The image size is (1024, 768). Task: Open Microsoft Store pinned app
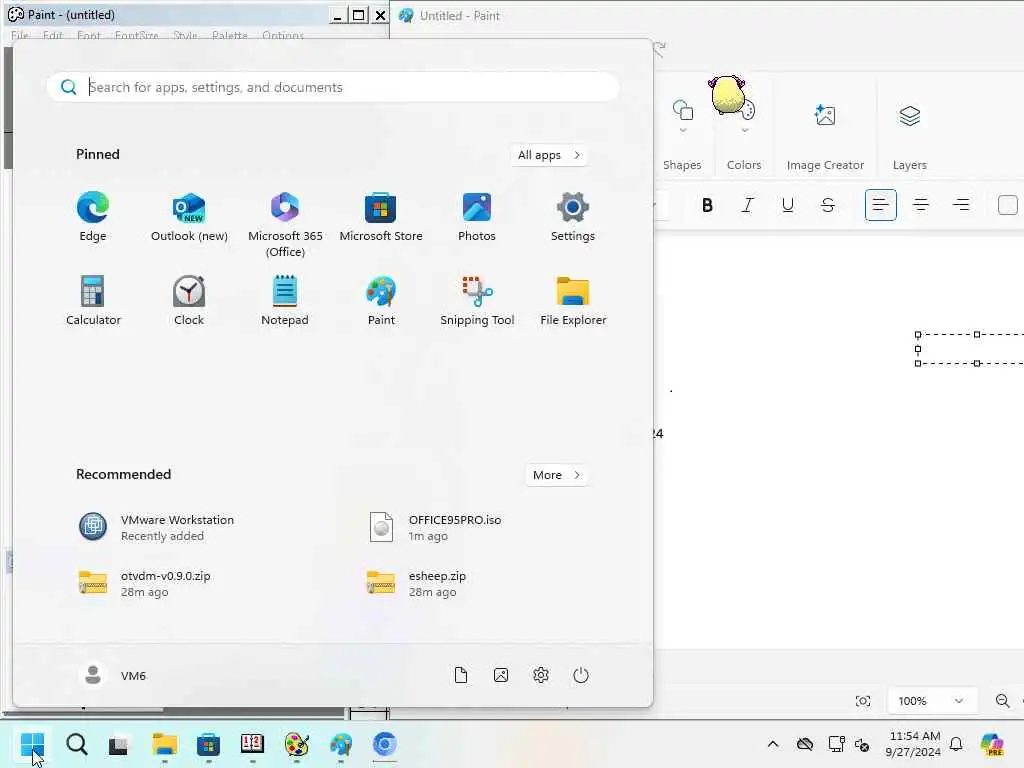(x=381, y=217)
